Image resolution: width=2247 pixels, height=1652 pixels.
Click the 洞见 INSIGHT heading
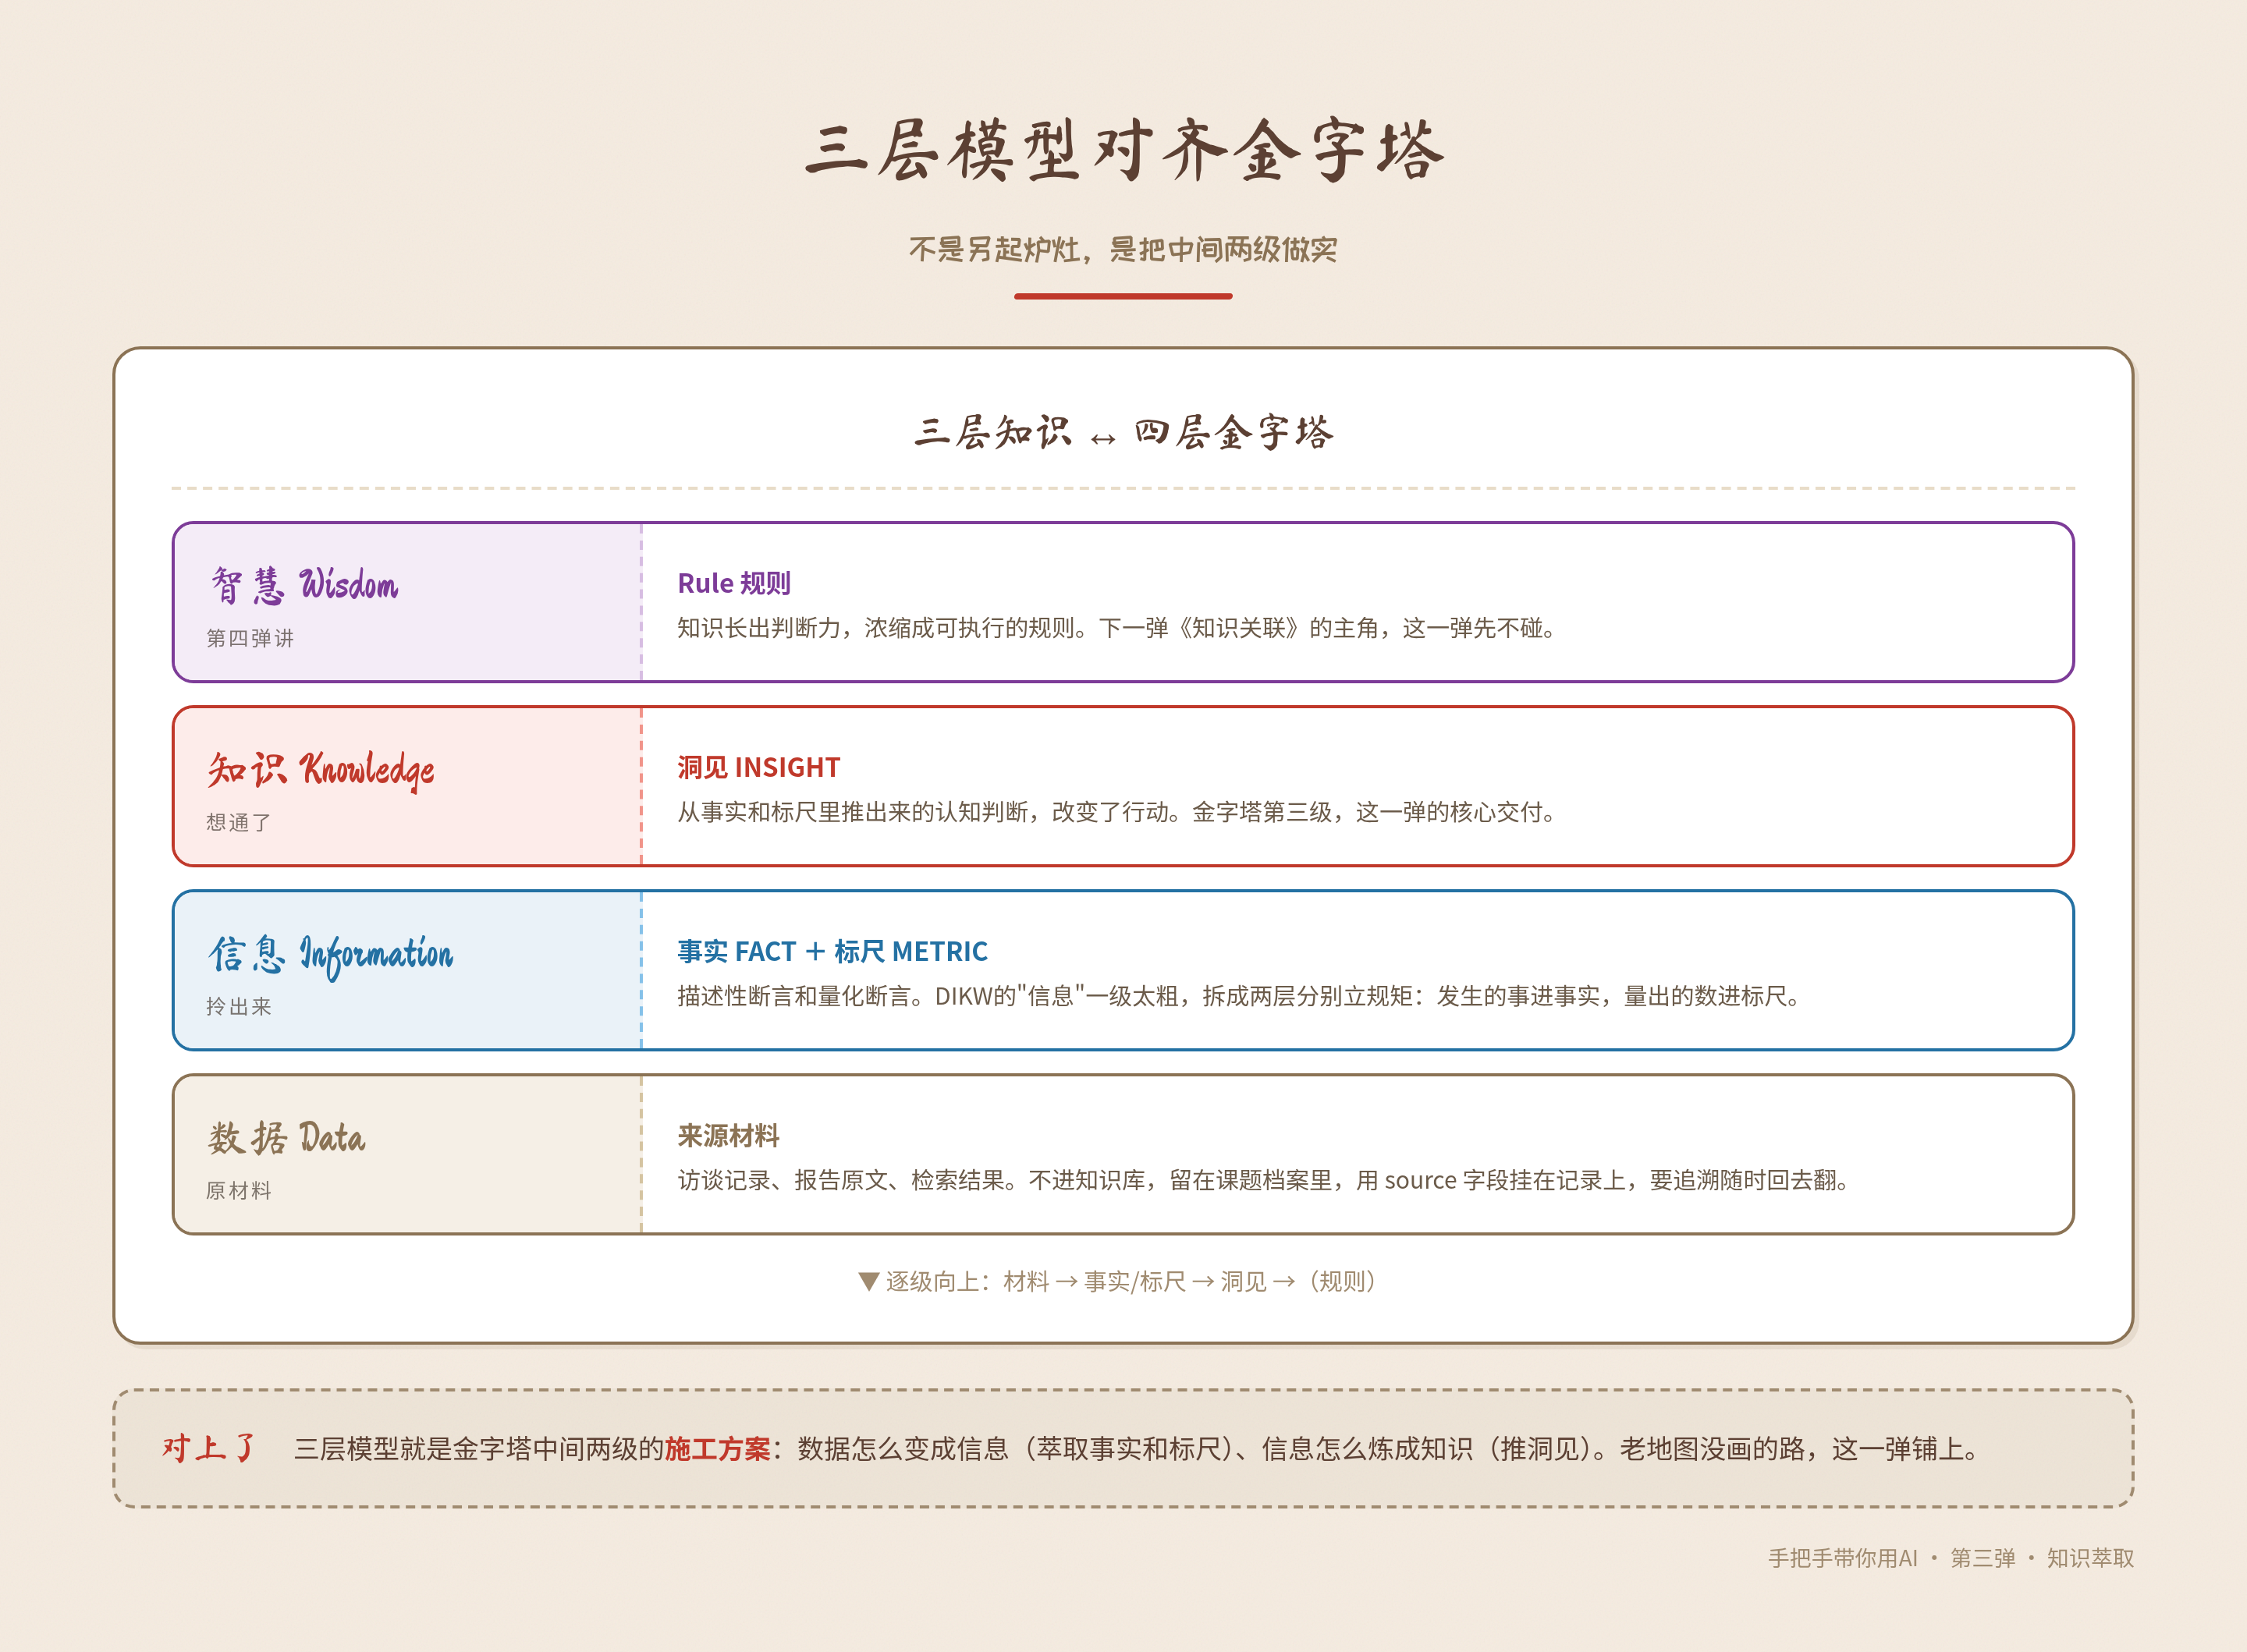point(759,767)
